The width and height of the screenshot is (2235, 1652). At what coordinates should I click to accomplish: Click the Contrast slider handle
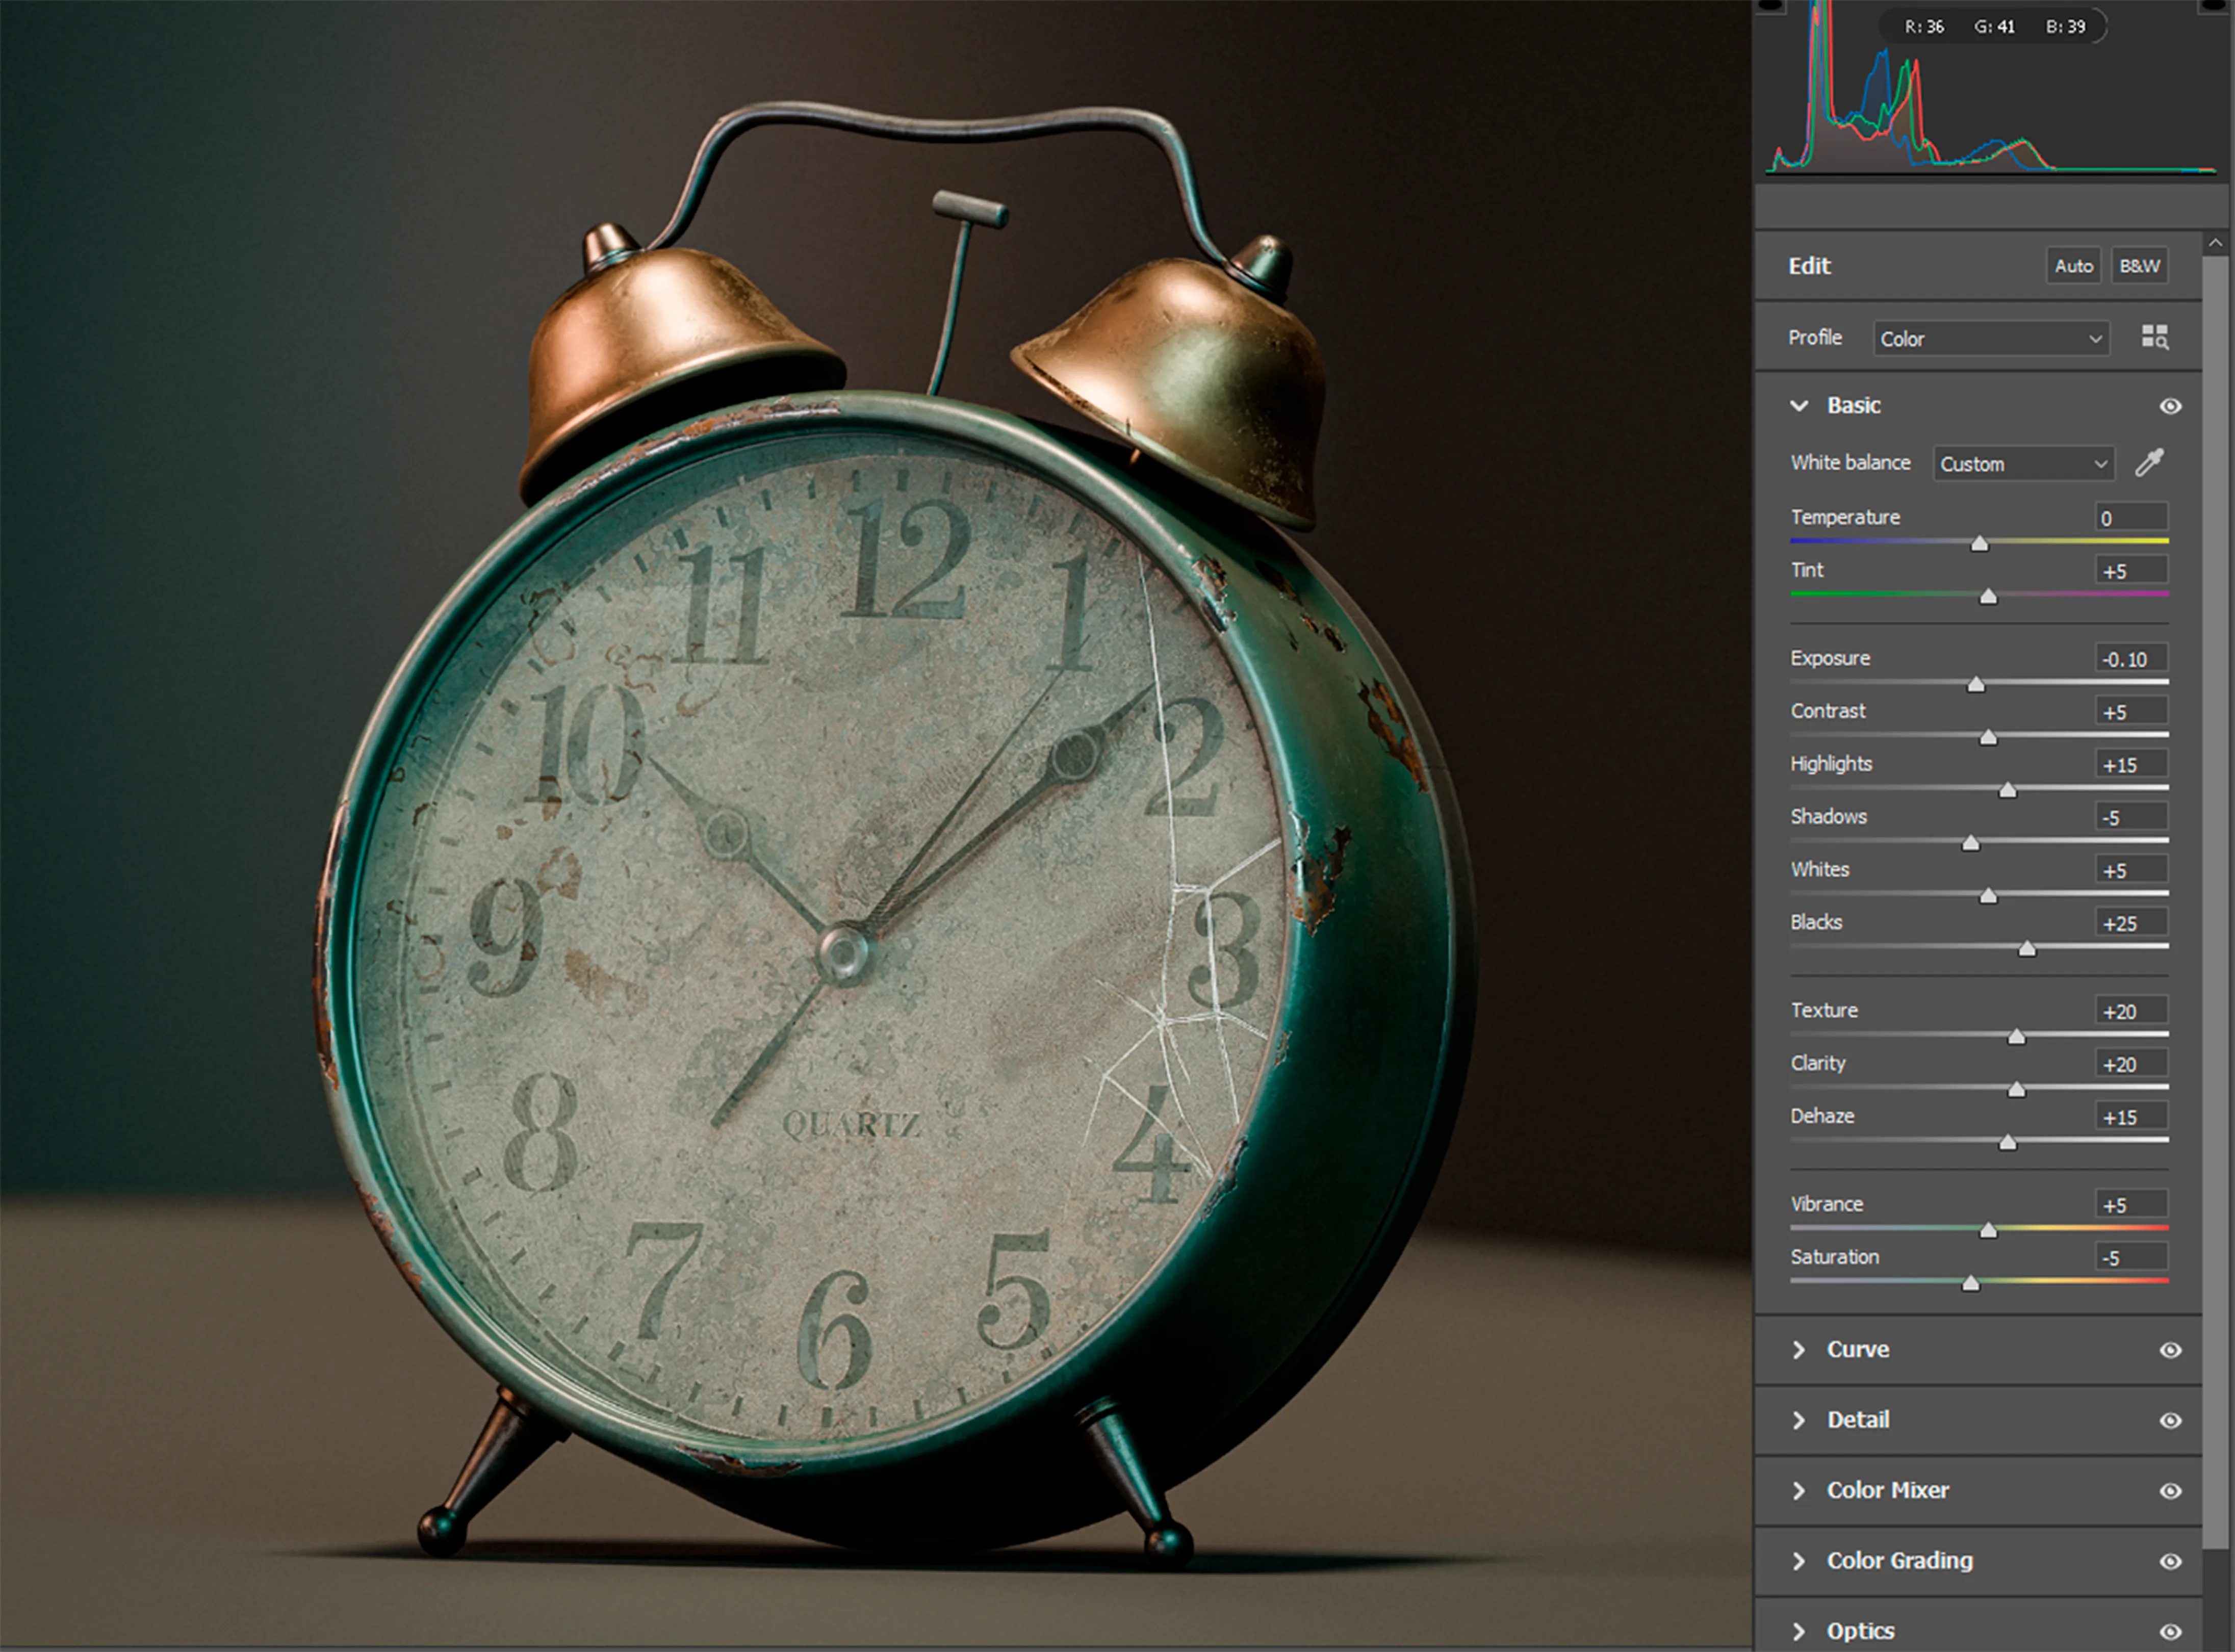point(1989,737)
